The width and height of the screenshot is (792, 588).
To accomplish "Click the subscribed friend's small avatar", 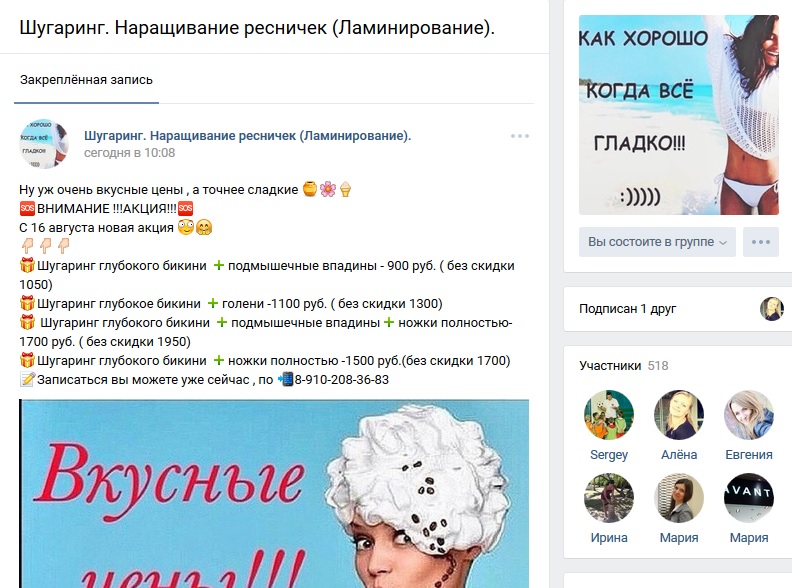I will [x=772, y=309].
